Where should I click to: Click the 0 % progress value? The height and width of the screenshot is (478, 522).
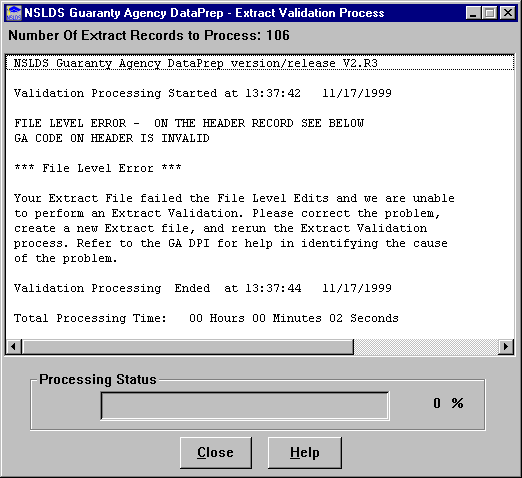(448, 403)
